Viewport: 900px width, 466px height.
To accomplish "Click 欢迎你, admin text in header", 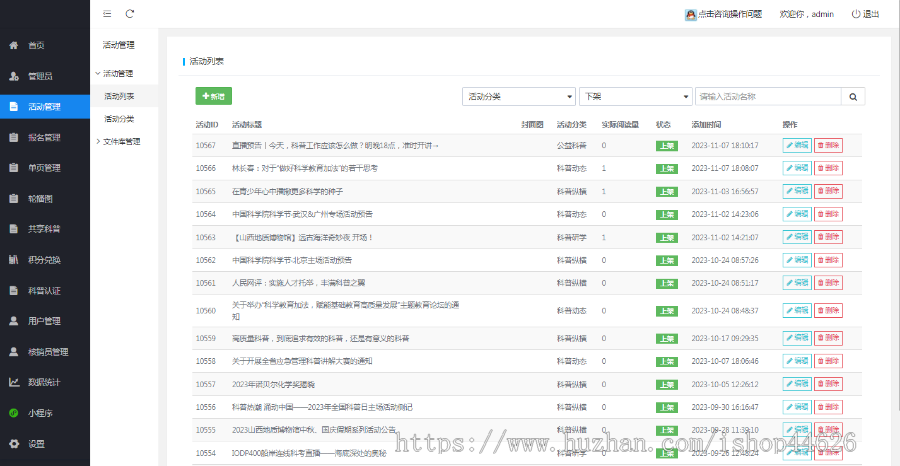I will pos(806,14).
